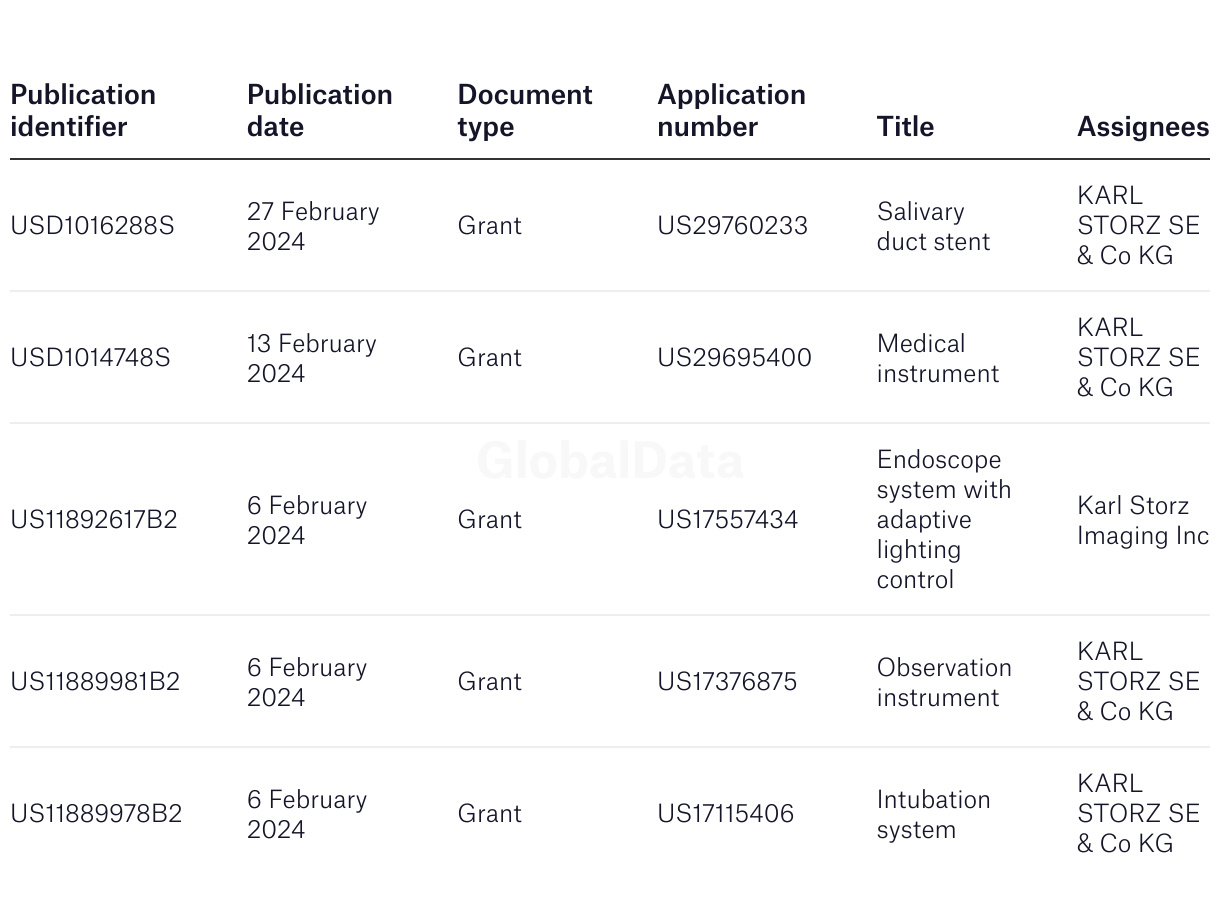Click the Publication date column header
Viewport: 1220px width, 920px height.
coord(319,110)
